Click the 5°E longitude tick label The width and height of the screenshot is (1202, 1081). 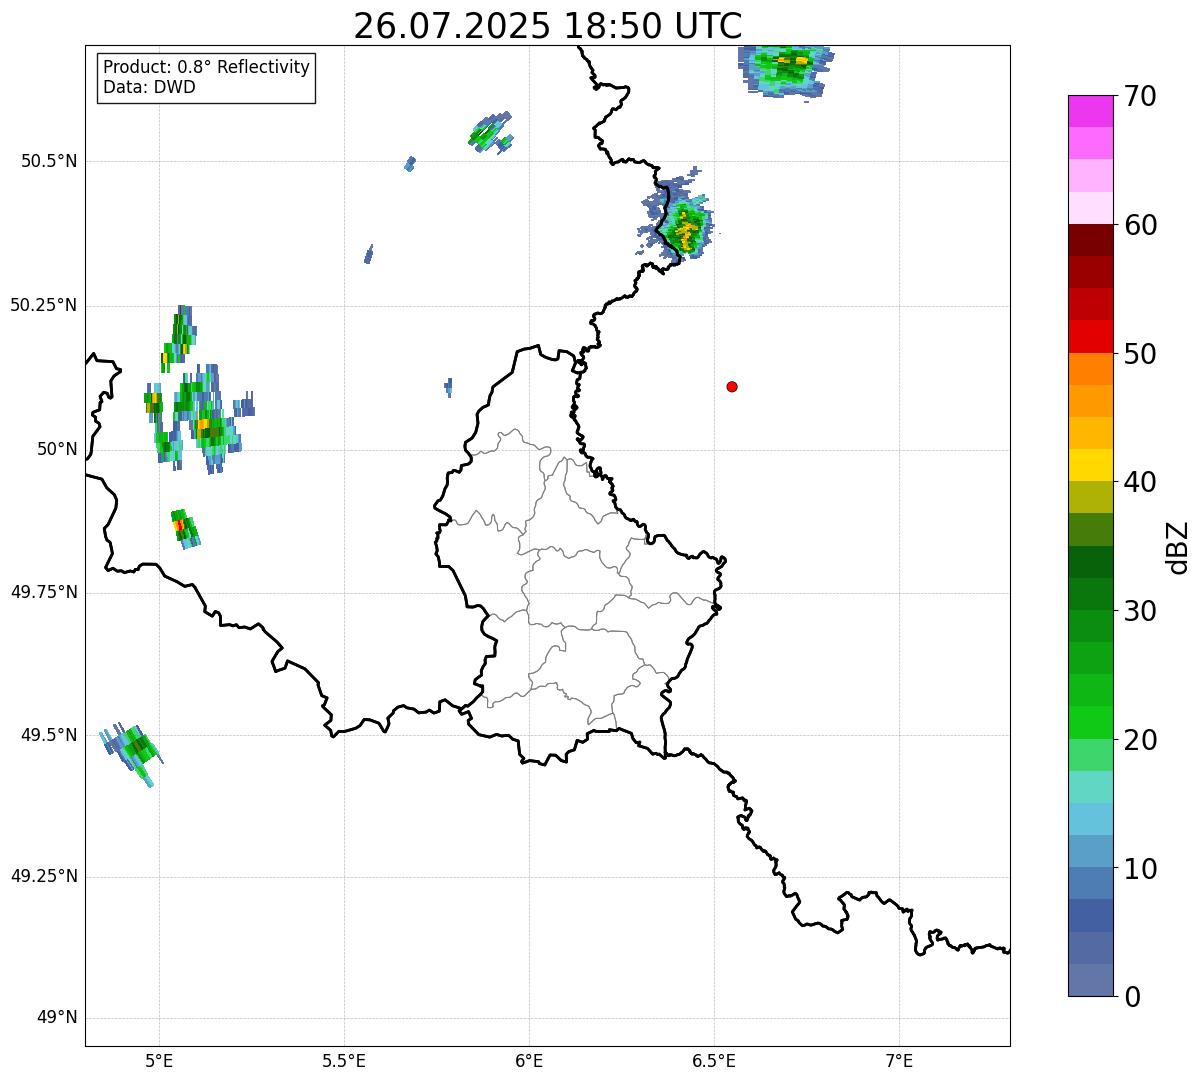[159, 1060]
